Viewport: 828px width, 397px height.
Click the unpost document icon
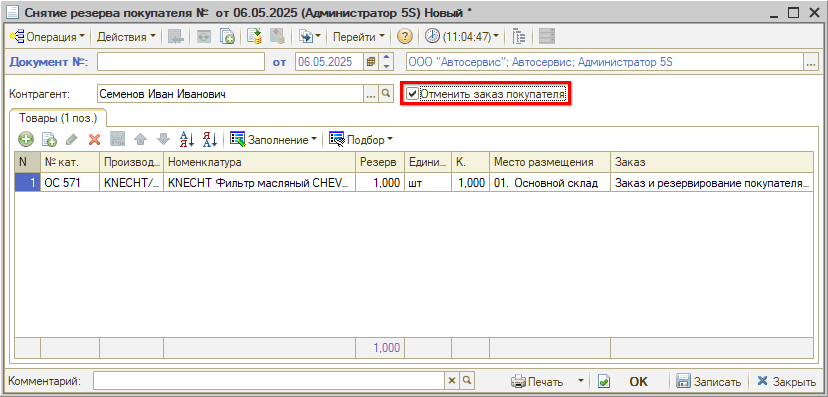click(277, 37)
